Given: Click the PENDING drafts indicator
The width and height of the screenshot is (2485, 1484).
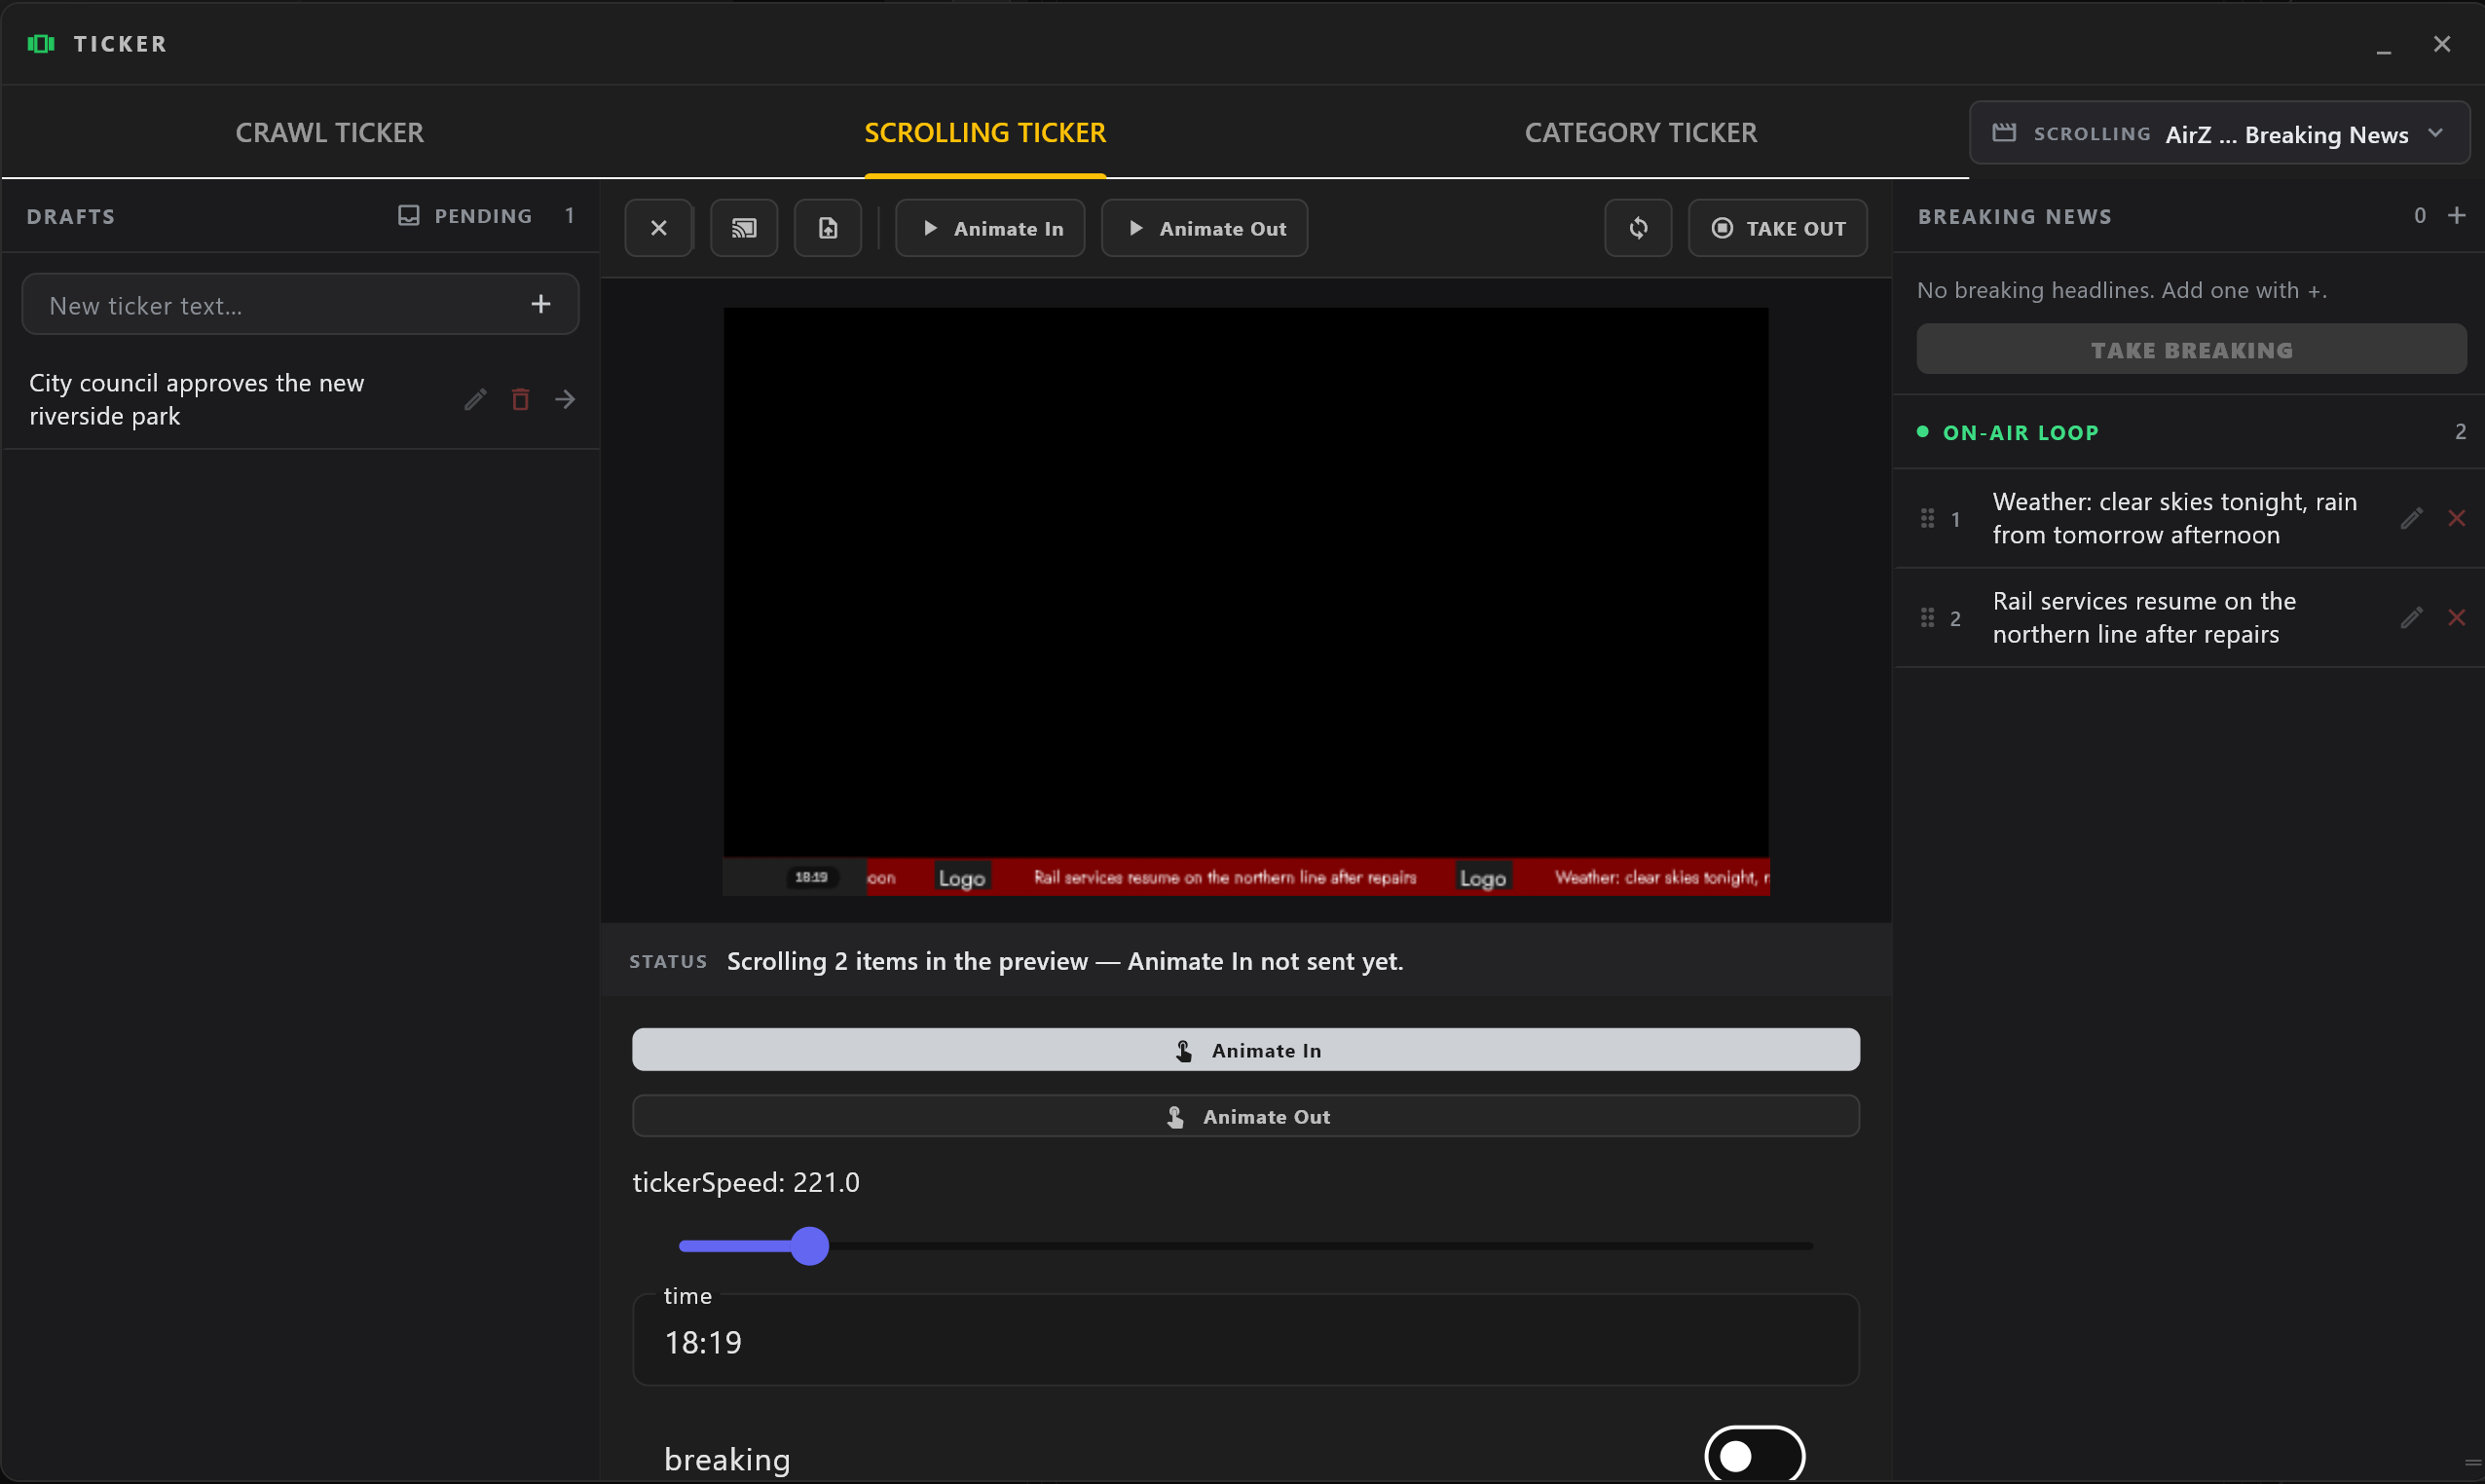Looking at the screenshot, I should point(485,216).
